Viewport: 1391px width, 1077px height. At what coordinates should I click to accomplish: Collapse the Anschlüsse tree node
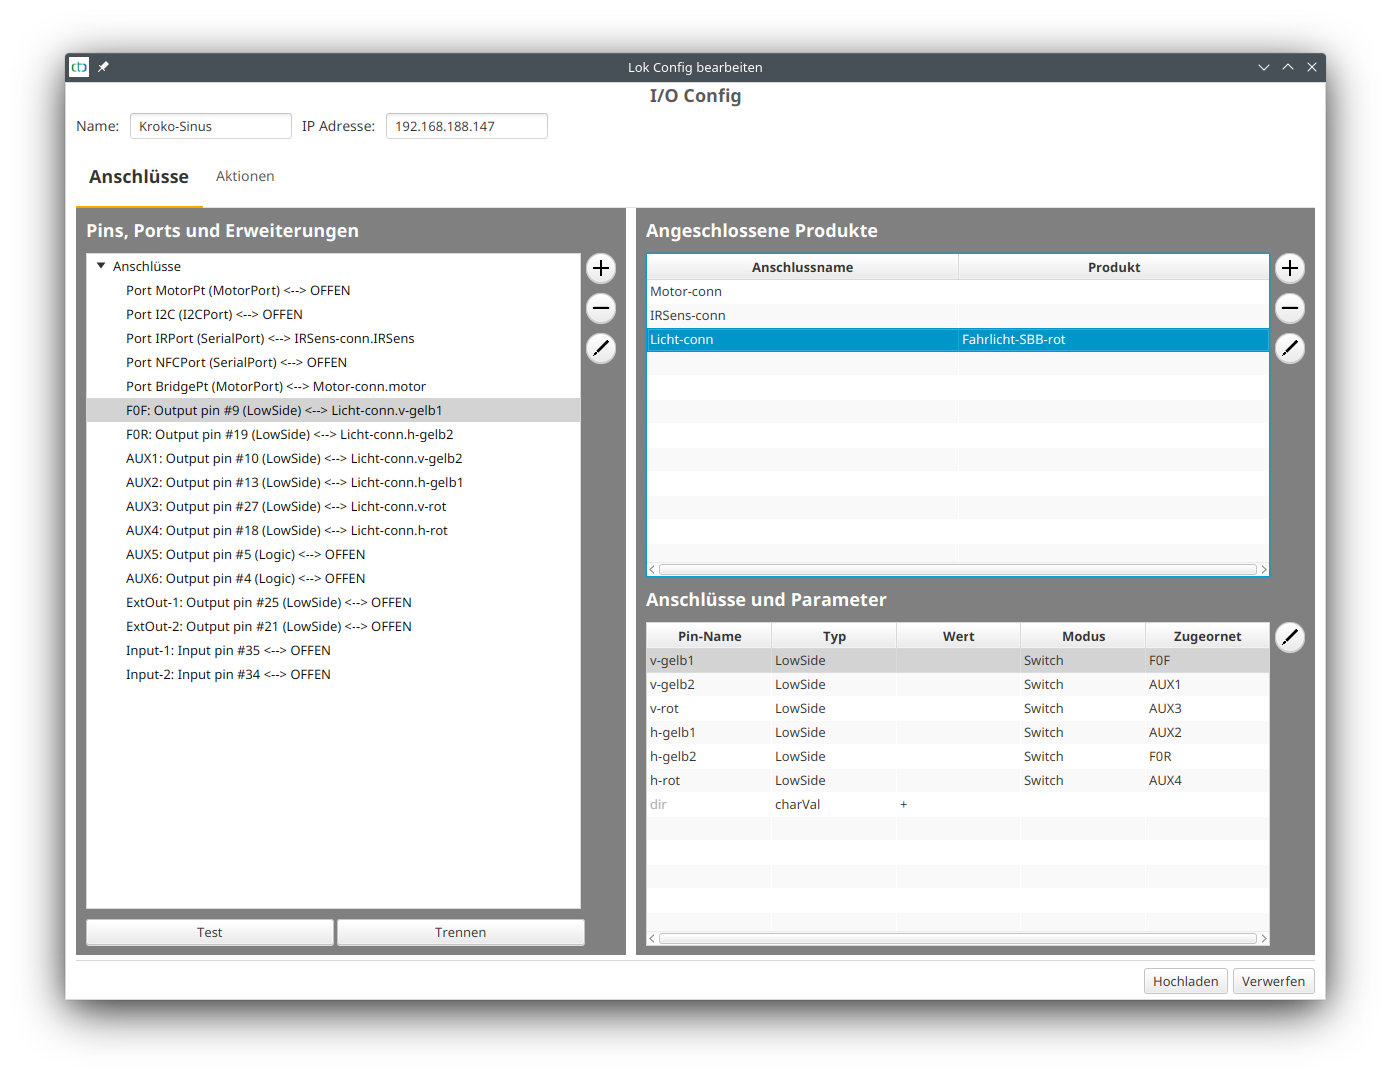101,266
